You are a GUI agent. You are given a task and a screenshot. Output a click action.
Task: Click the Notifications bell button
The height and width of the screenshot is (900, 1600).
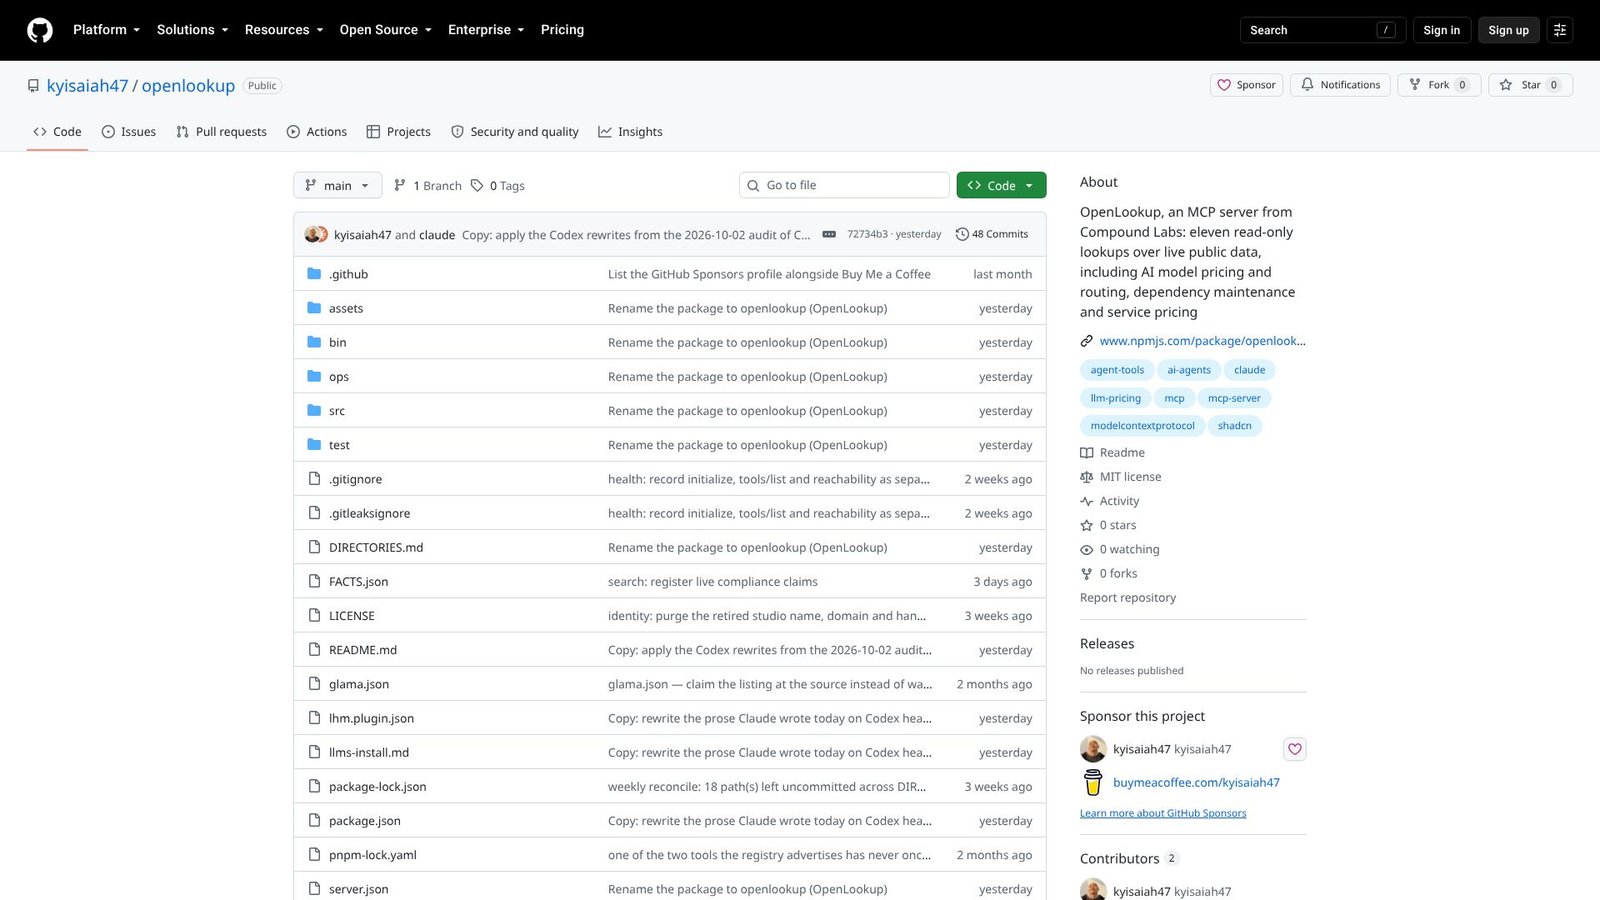[x=1340, y=85]
